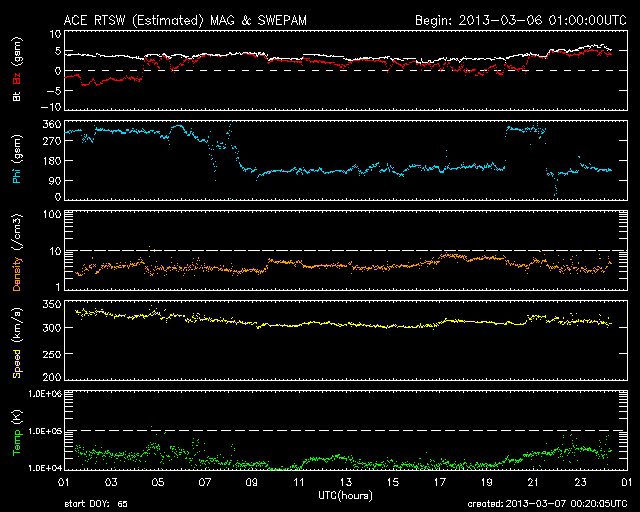Select the cyan 'Phi (gsm)' axis label
Image resolution: width=640 pixels, height=512 pixels.
17,159
